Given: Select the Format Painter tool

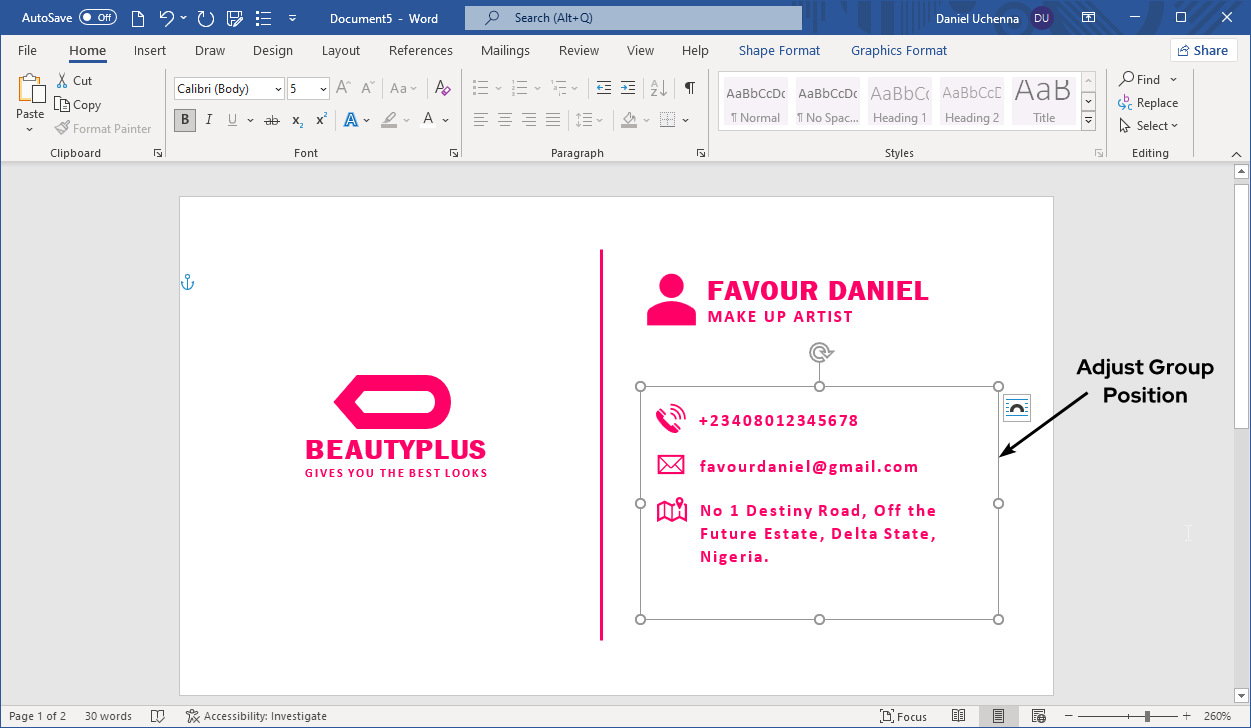Looking at the screenshot, I should pyautogui.click(x=103, y=128).
